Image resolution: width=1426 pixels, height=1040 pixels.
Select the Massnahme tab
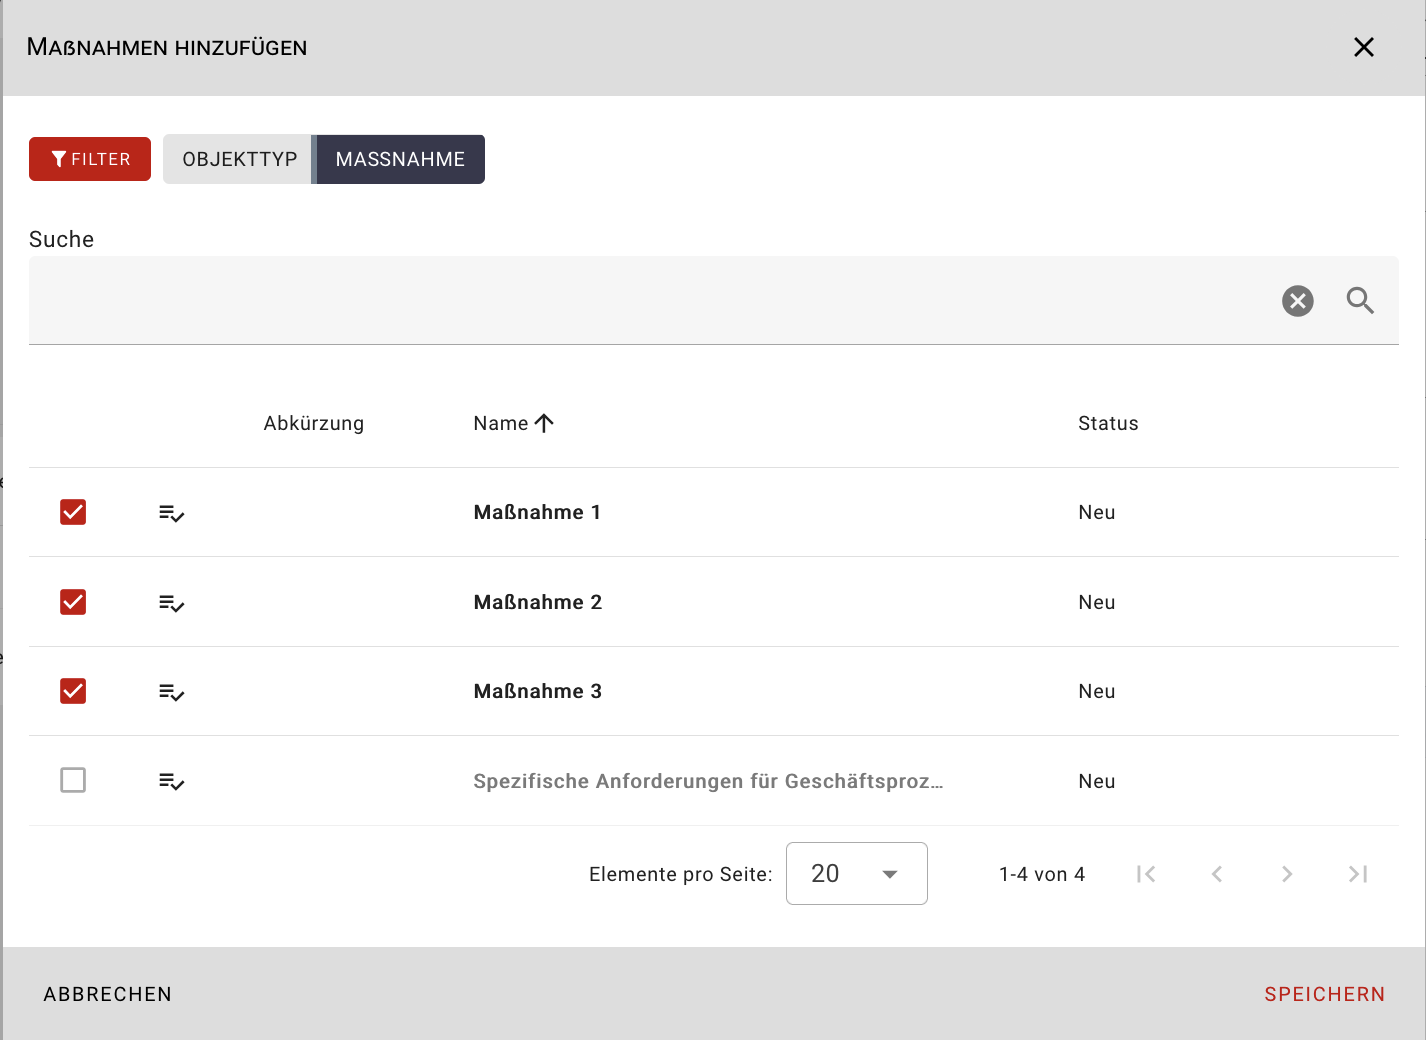pos(400,159)
